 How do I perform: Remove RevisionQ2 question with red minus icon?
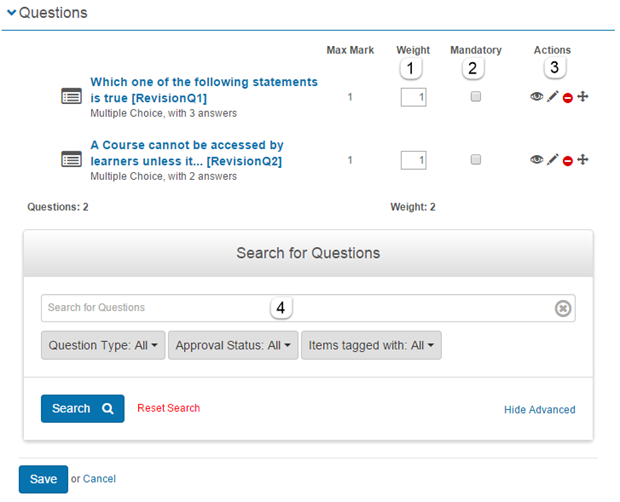568,160
